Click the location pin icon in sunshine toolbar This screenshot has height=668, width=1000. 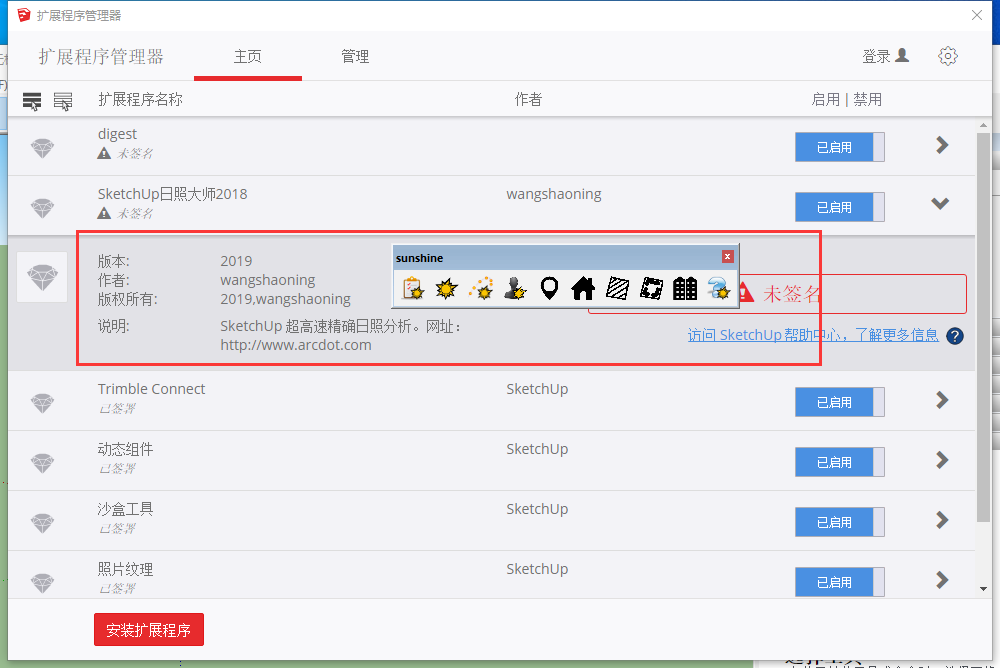(549, 288)
